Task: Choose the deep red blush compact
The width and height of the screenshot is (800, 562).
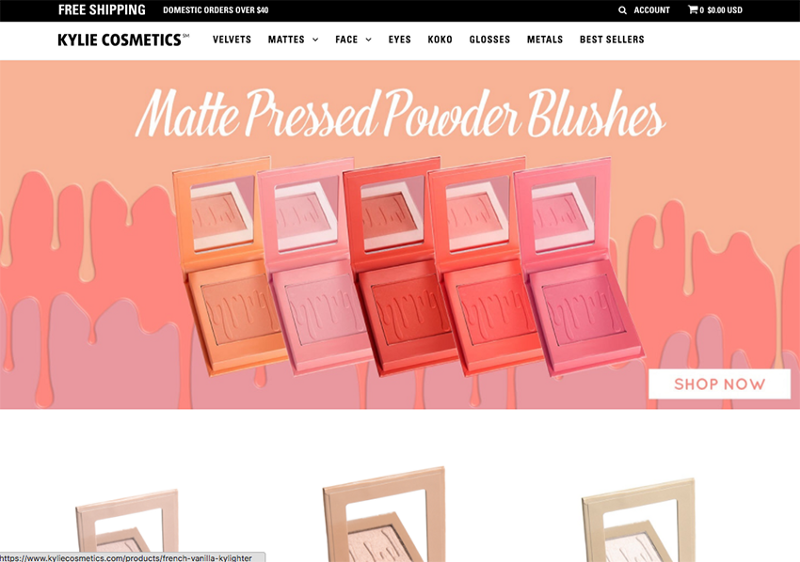Action: tap(401, 265)
